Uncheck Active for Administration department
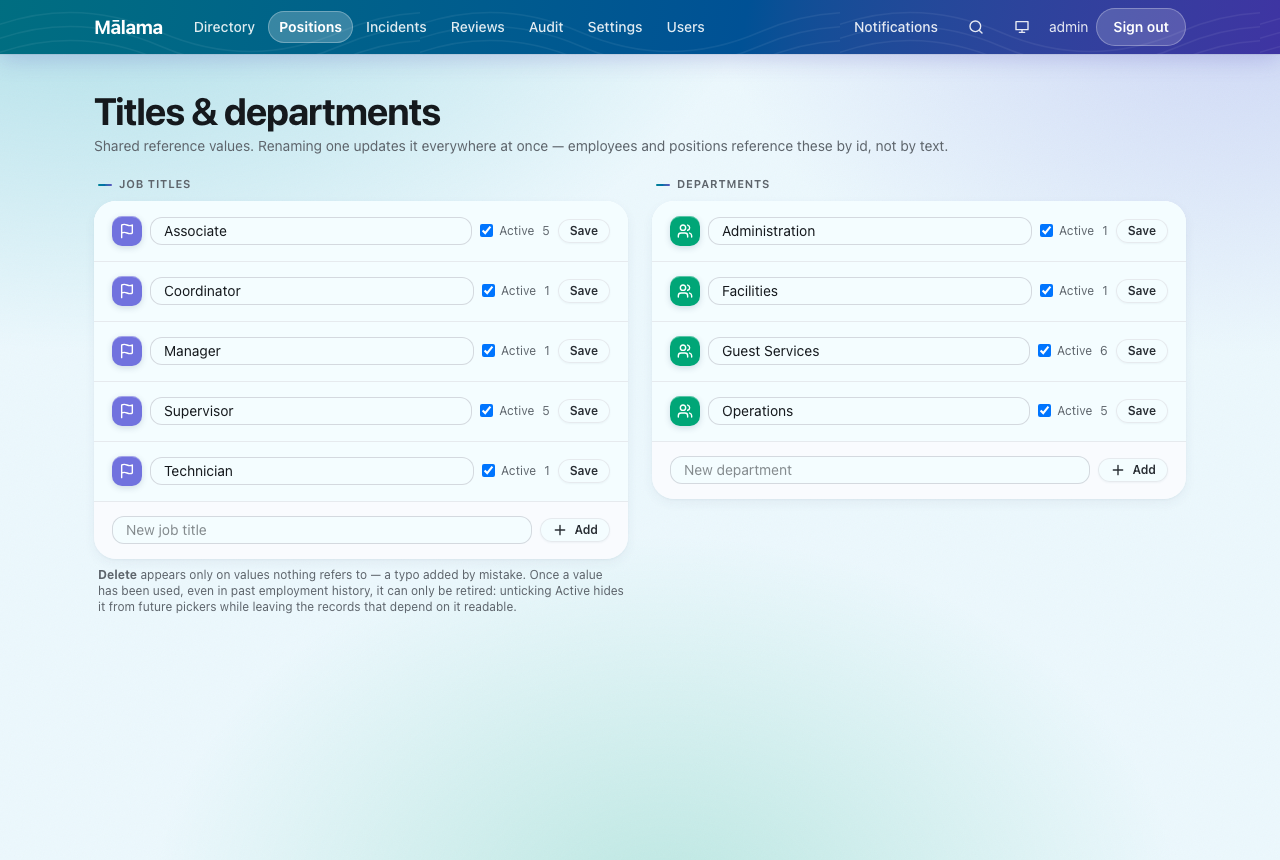This screenshot has width=1280, height=860. [x=1047, y=231]
